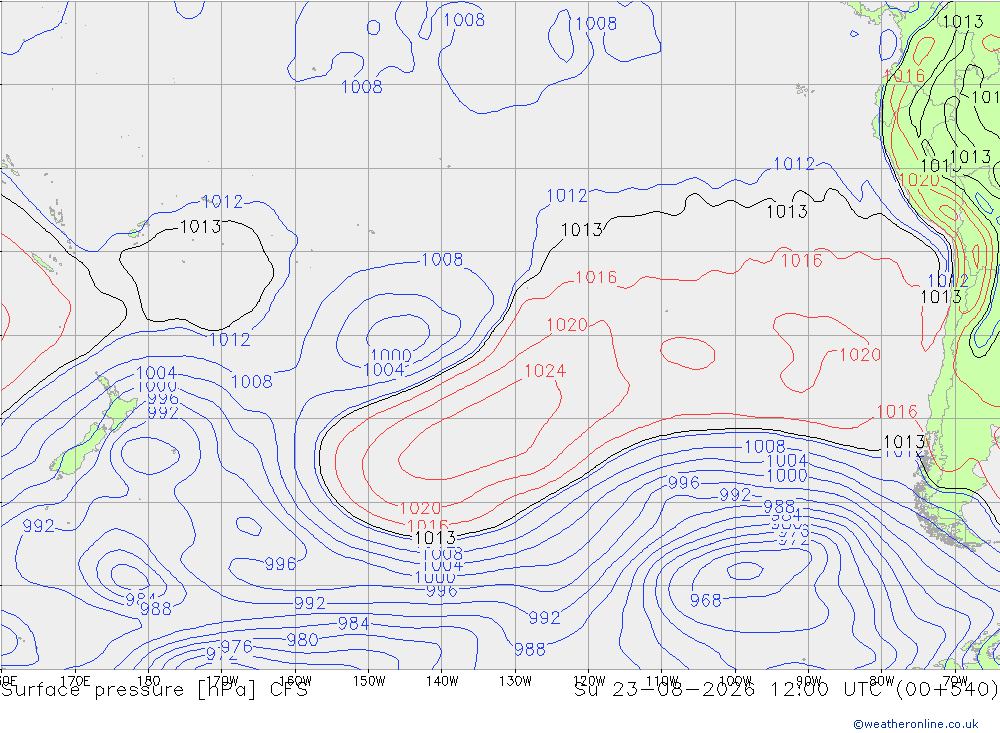
Task: Click the 110W longitude label
Action: click(x=662, y=681)
